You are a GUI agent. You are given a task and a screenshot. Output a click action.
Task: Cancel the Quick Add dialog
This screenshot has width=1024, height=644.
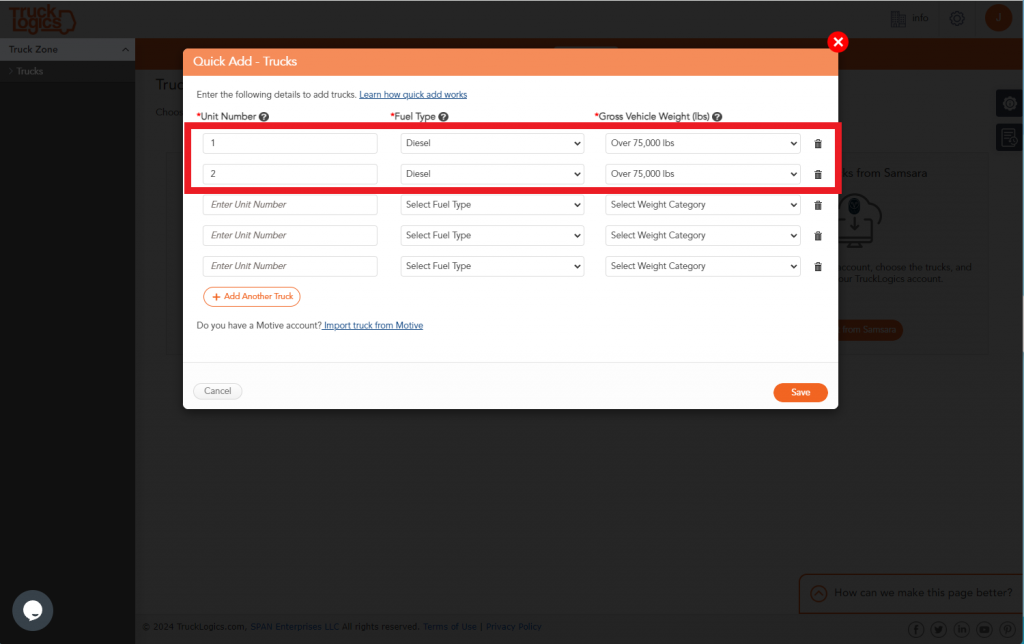pos(217,391)
